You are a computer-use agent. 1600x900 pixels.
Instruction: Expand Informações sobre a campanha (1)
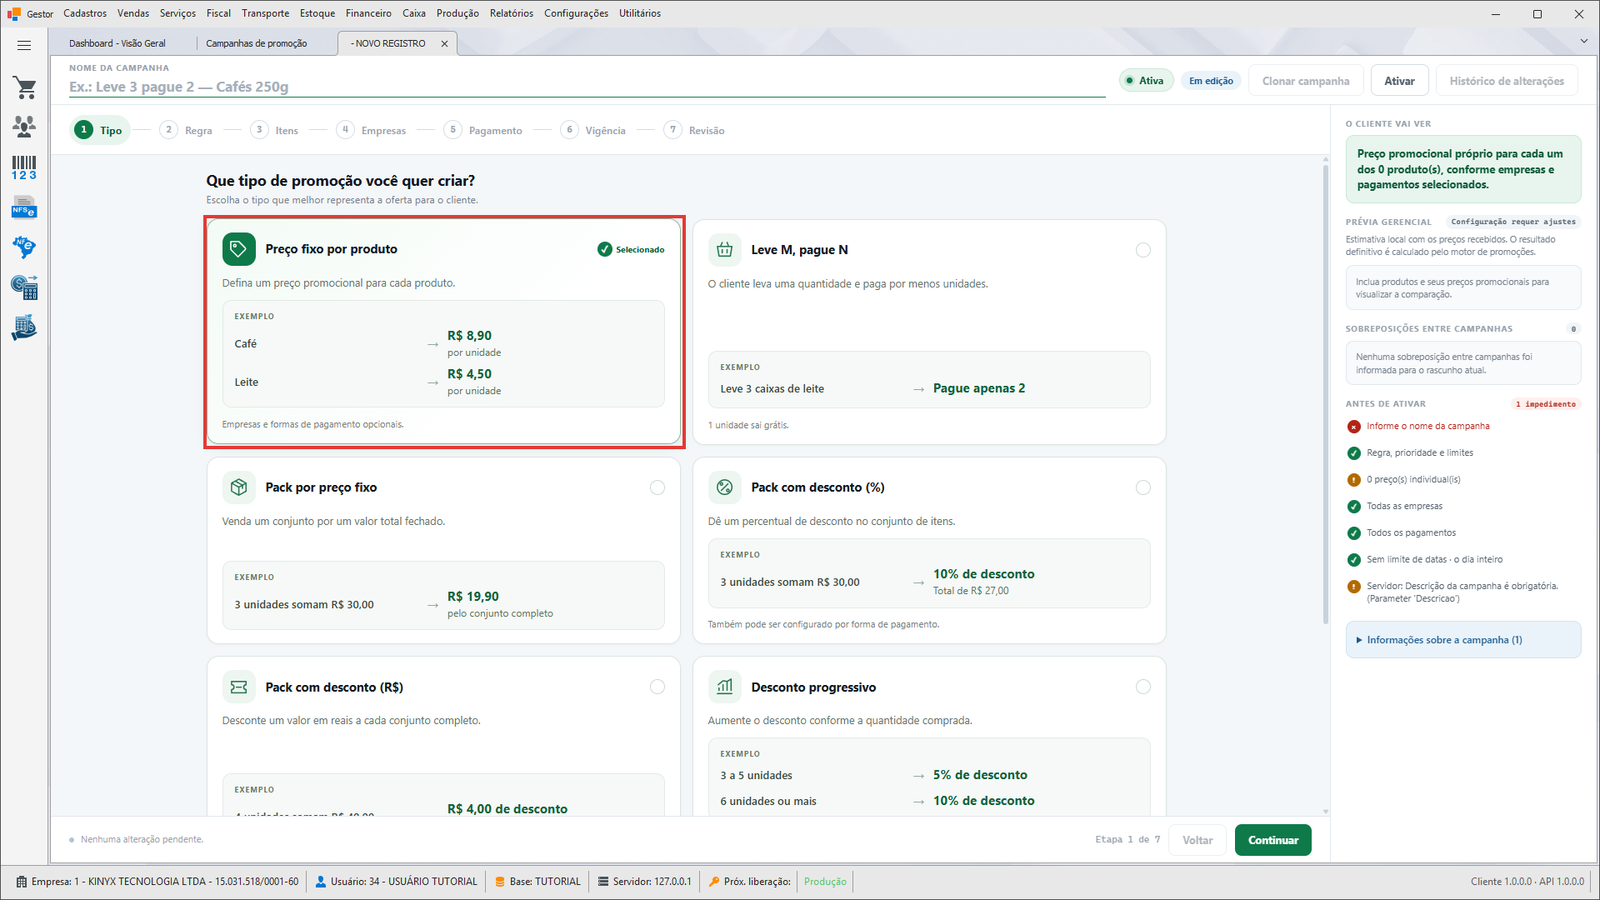pyautogui.click(x=1463, y=640)
